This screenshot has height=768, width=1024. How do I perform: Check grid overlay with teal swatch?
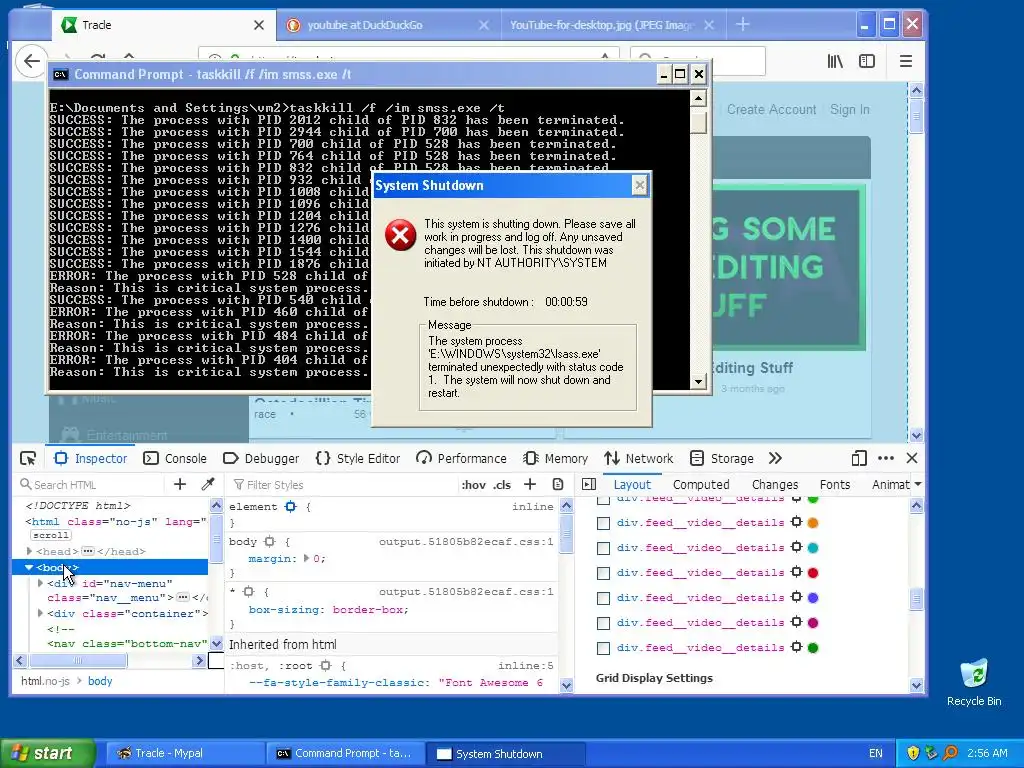(603, 548)
